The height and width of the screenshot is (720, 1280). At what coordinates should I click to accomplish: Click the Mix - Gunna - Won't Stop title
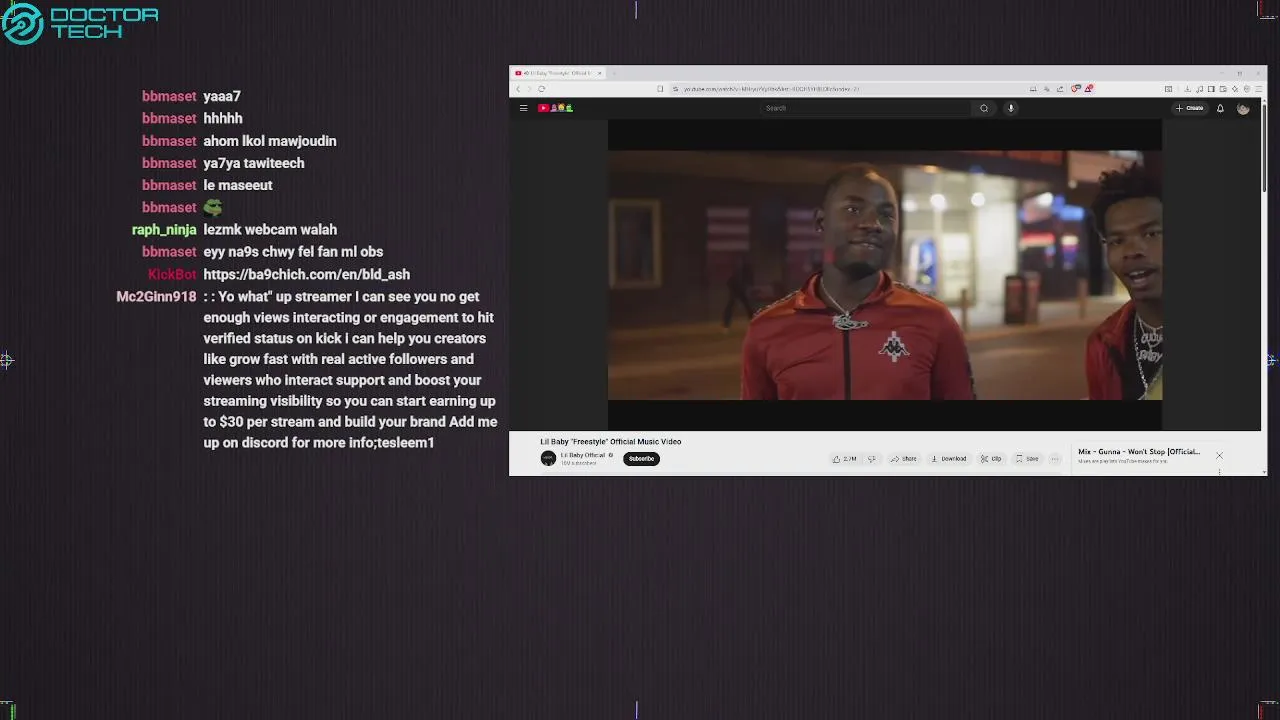click(1139, 452)
